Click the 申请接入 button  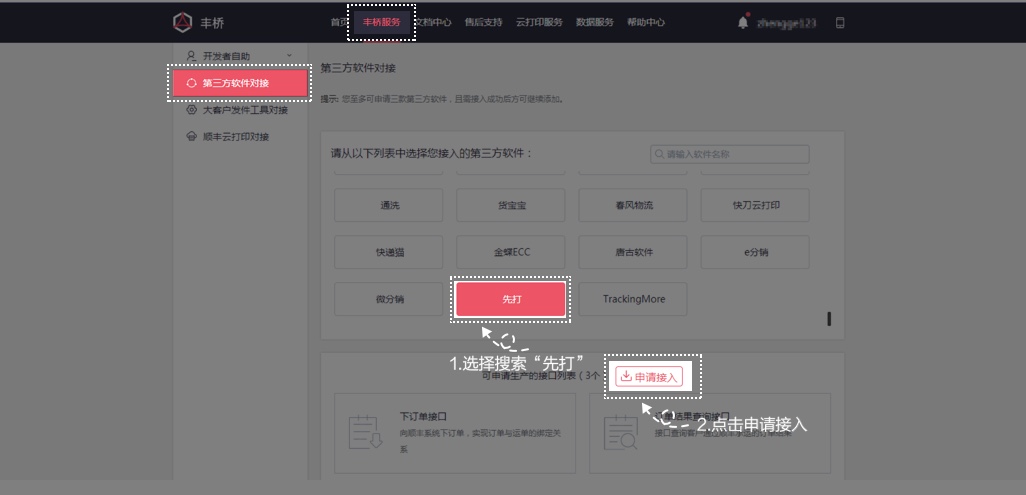click(649, 376)
